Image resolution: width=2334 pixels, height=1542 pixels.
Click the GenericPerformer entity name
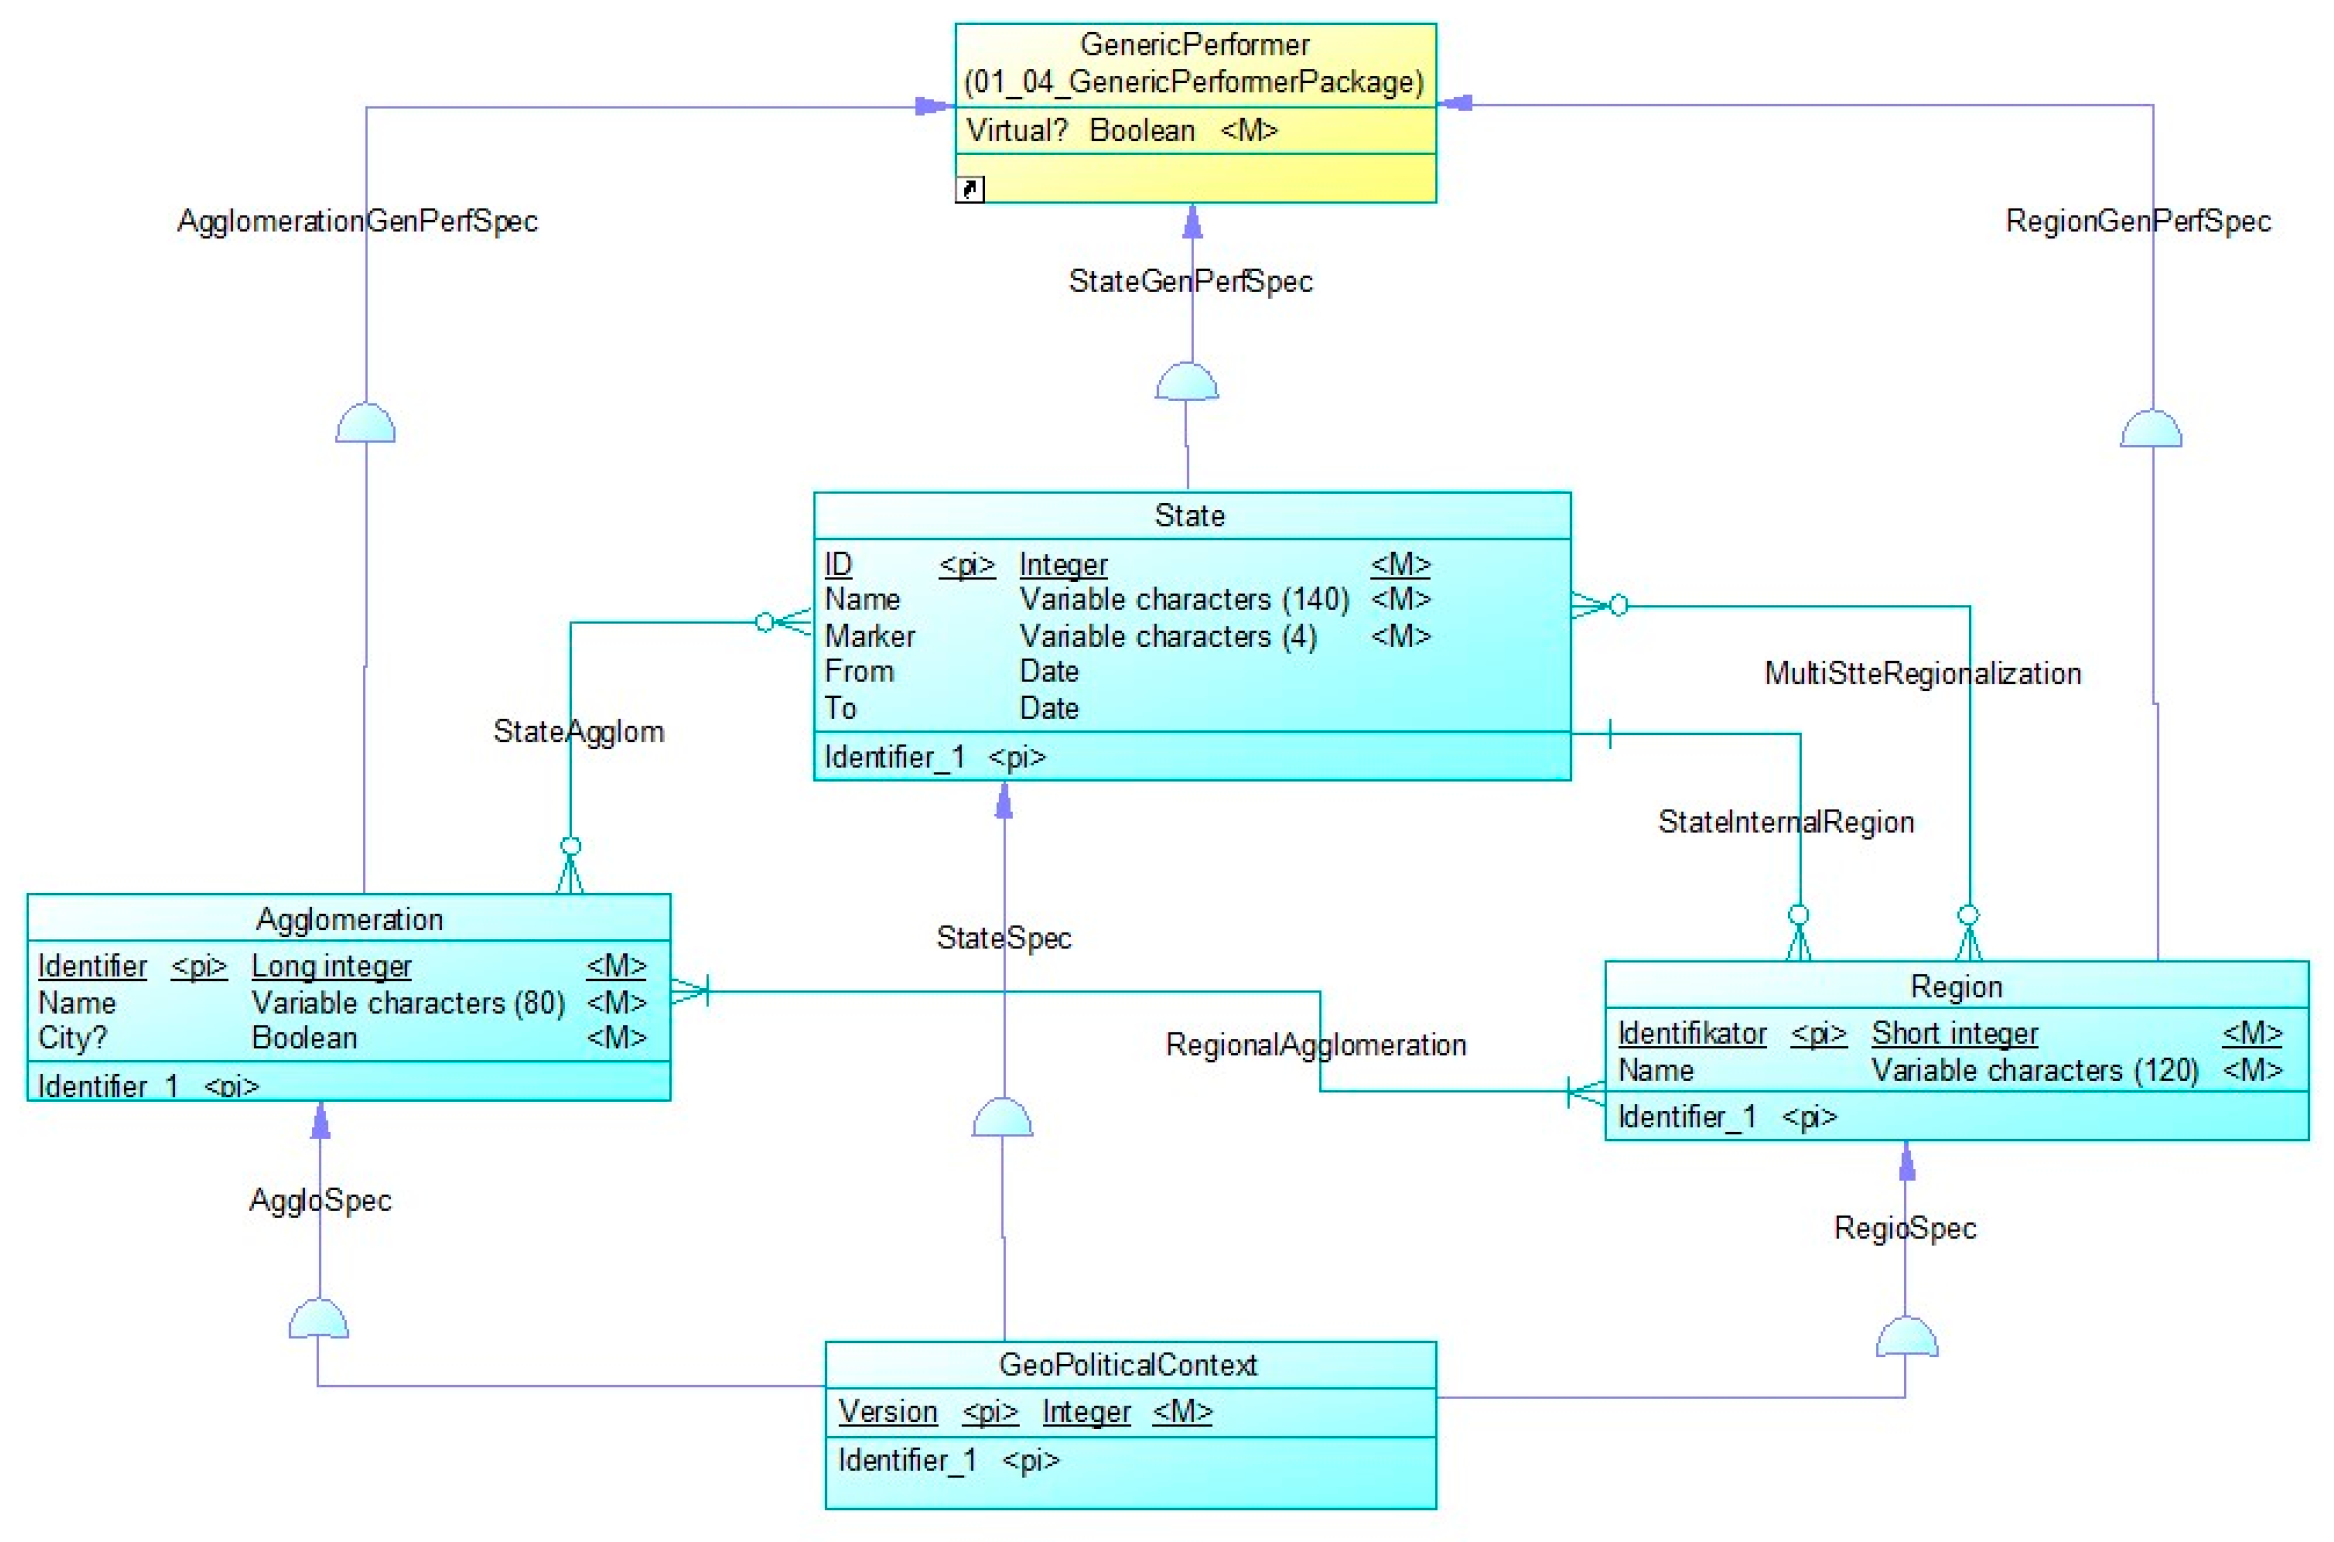(1194, 45)
